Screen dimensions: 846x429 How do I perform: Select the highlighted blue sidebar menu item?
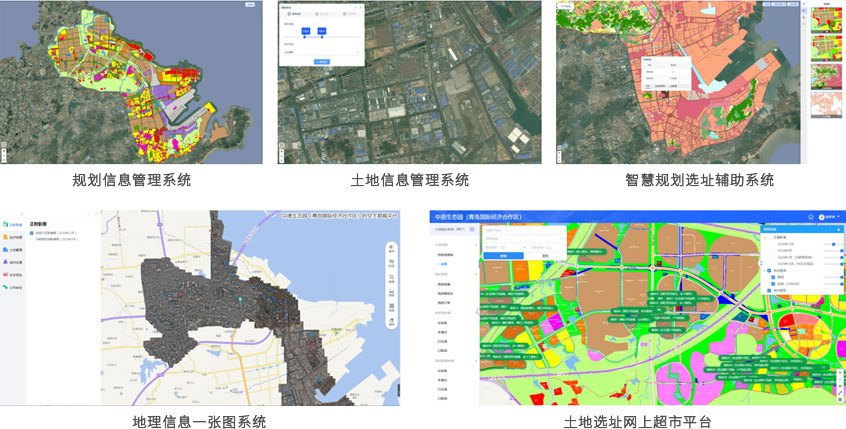point(446,264)
